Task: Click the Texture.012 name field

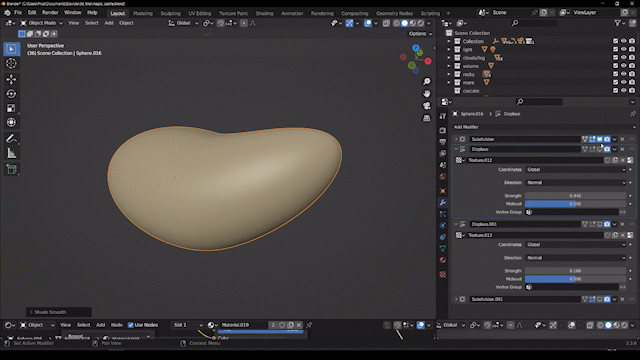Action: pos(536,160)
